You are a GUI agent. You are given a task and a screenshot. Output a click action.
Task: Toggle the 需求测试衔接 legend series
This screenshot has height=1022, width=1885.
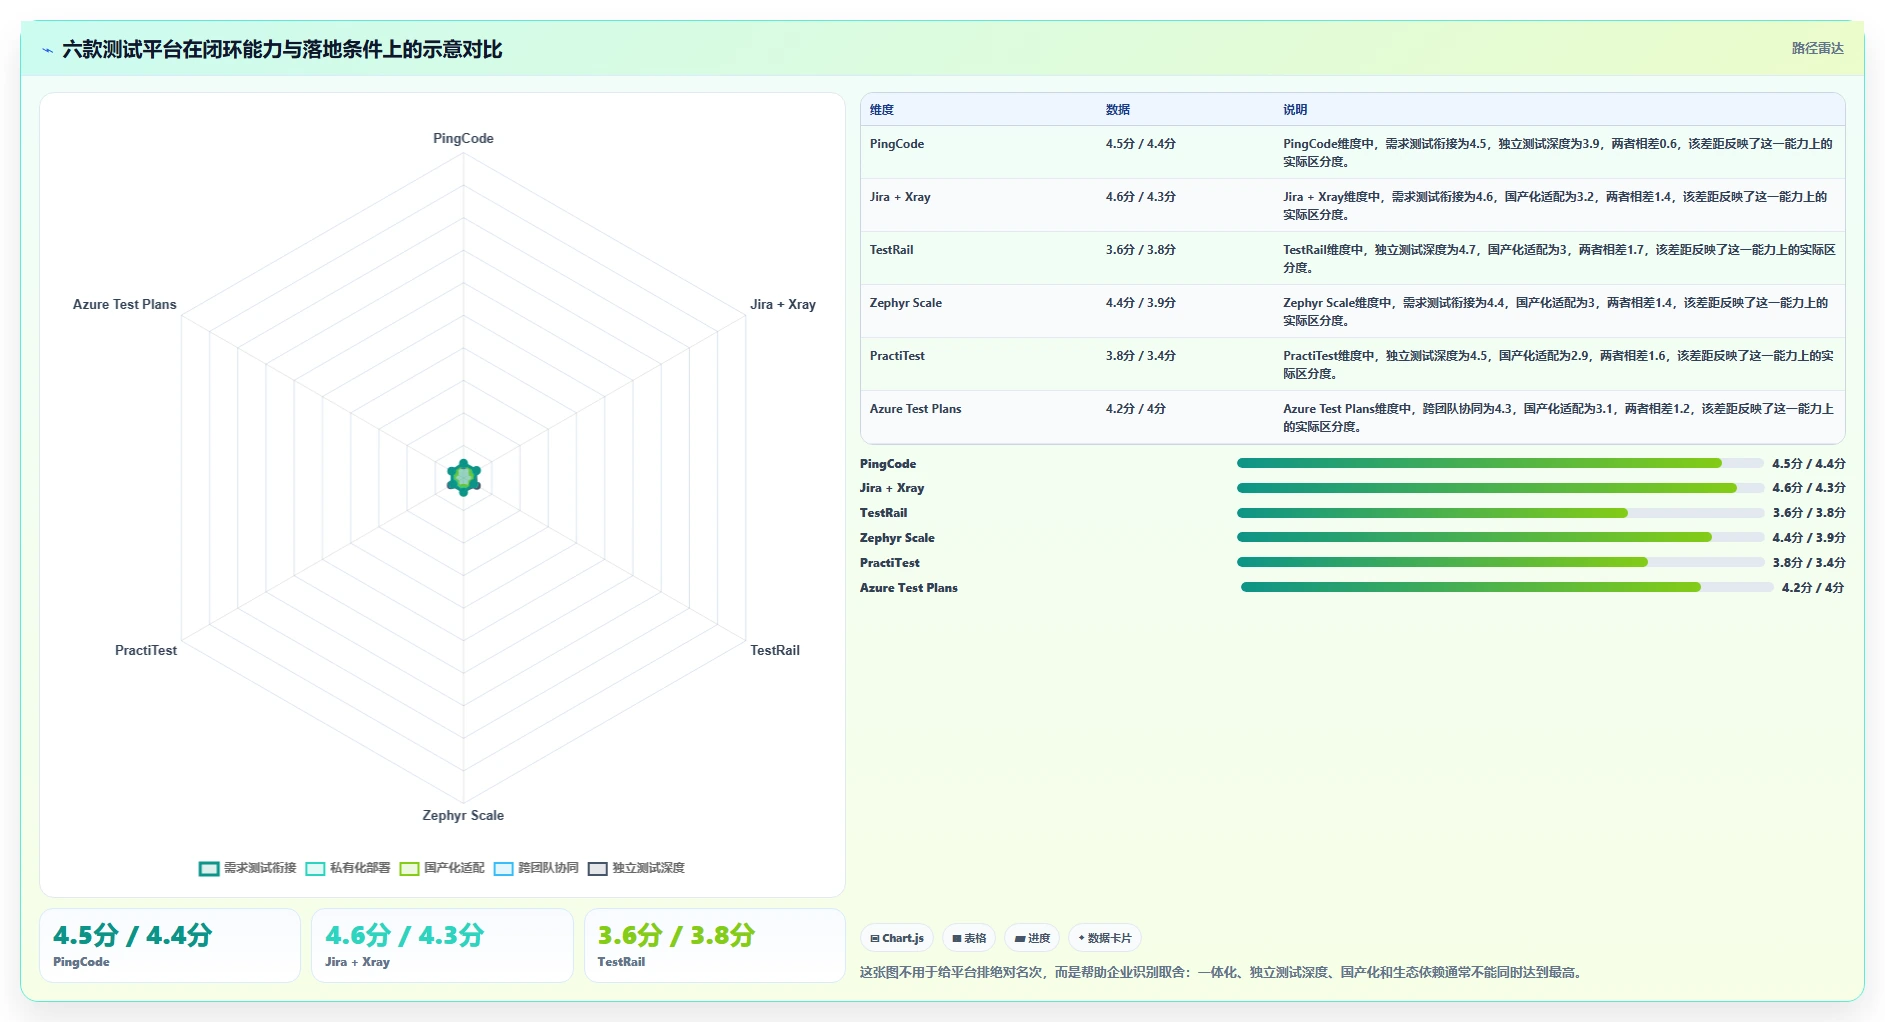click(247, 868)
